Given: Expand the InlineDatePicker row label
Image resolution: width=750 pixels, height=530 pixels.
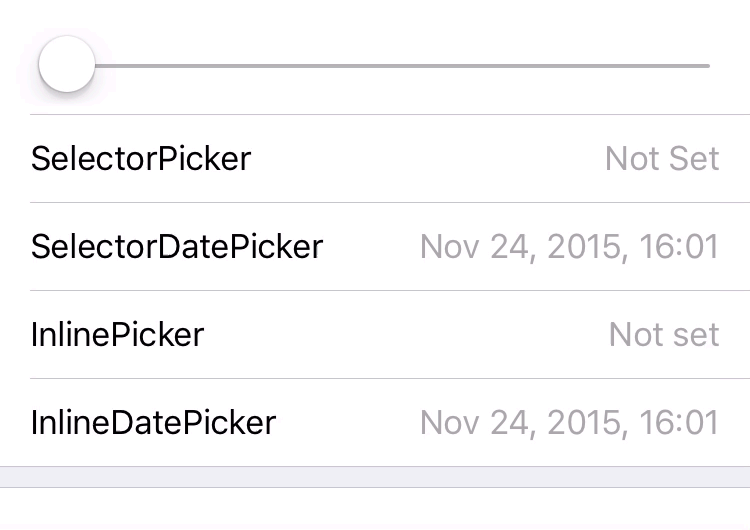Looking at the screenshot, I should coord(153,422).
